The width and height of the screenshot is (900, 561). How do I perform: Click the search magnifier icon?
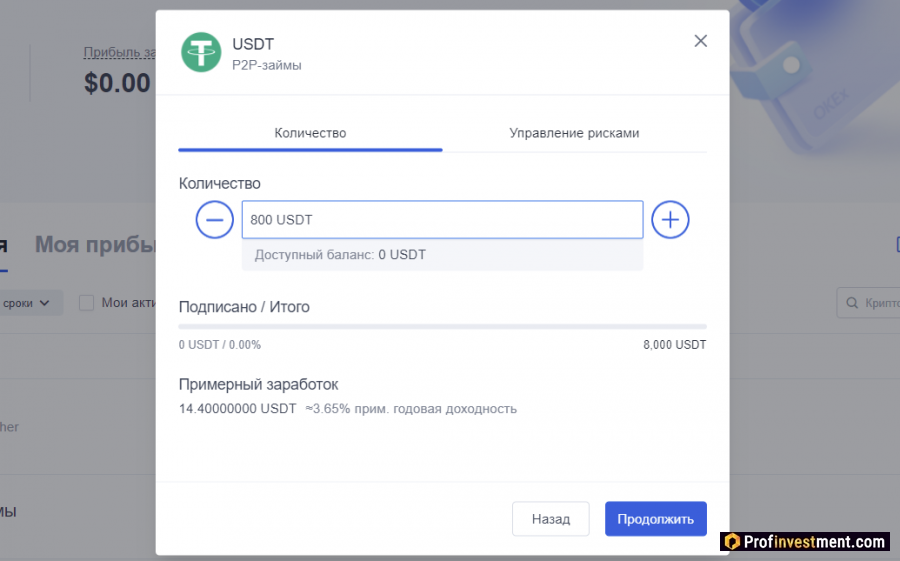[852, 303]
